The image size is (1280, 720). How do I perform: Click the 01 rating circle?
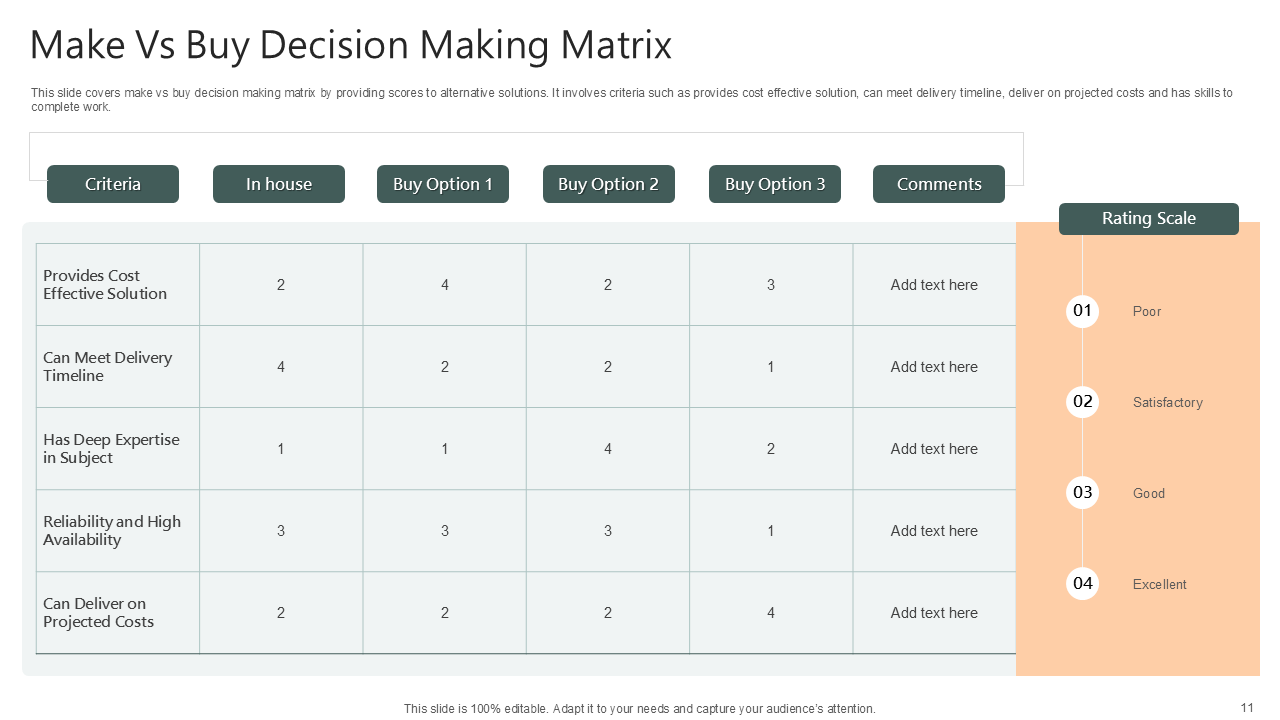click(1082, 311)
